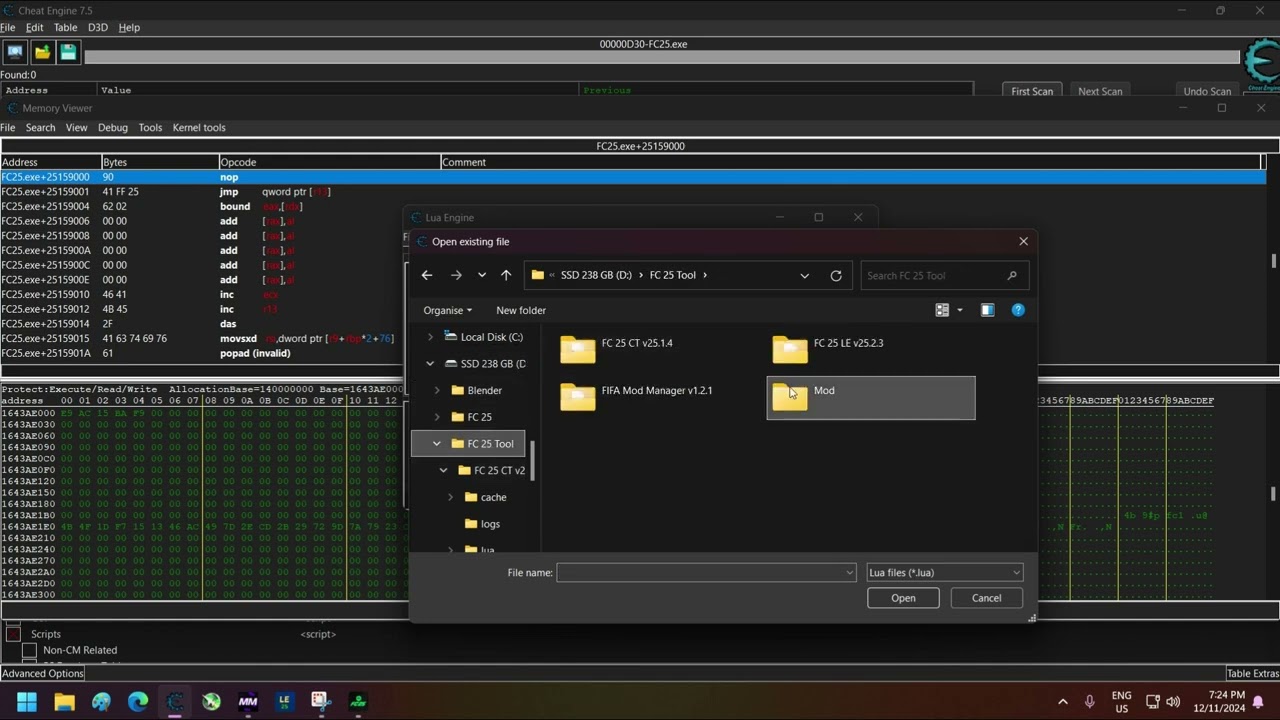
Task: Click the Table Extras button
Action: point(1253,673)
